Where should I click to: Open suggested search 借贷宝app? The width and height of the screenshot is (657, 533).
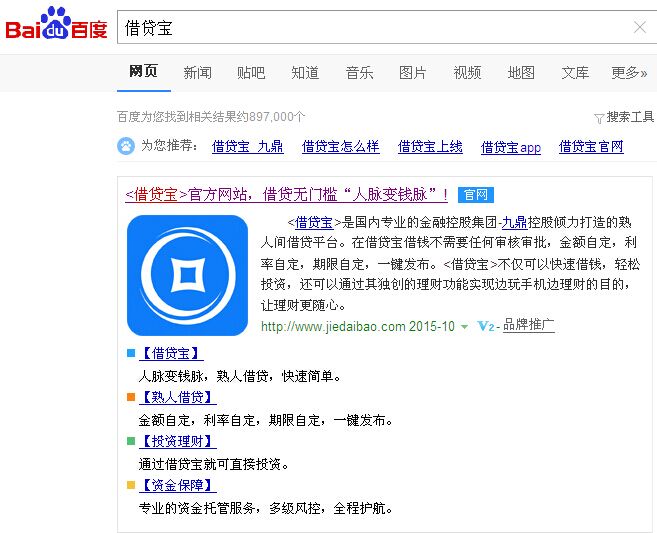[x=511, y=147]
